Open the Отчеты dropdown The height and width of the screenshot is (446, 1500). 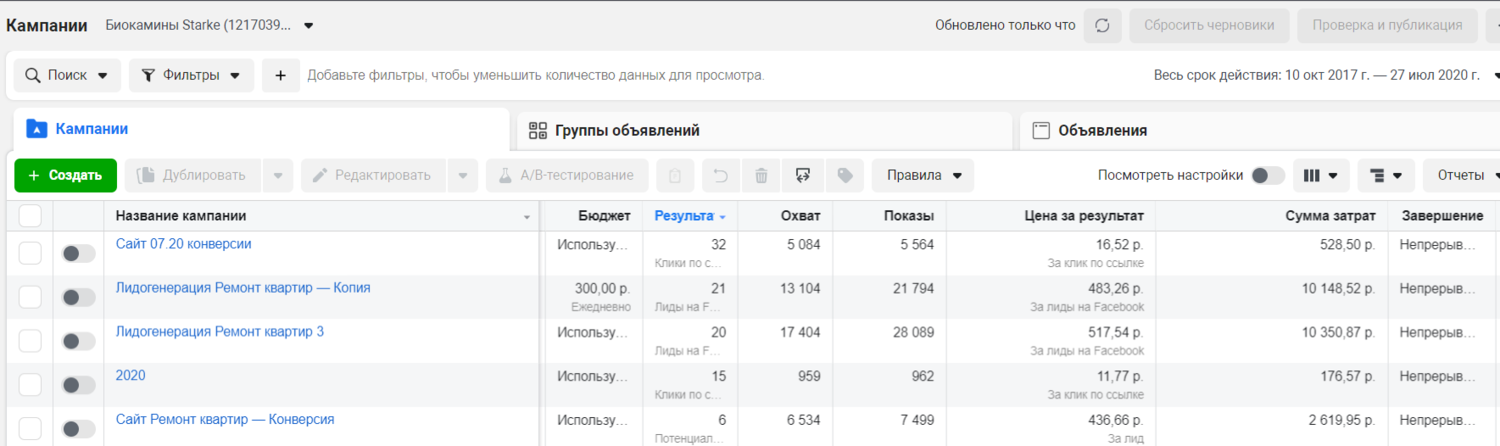[x=1462, y=176]
